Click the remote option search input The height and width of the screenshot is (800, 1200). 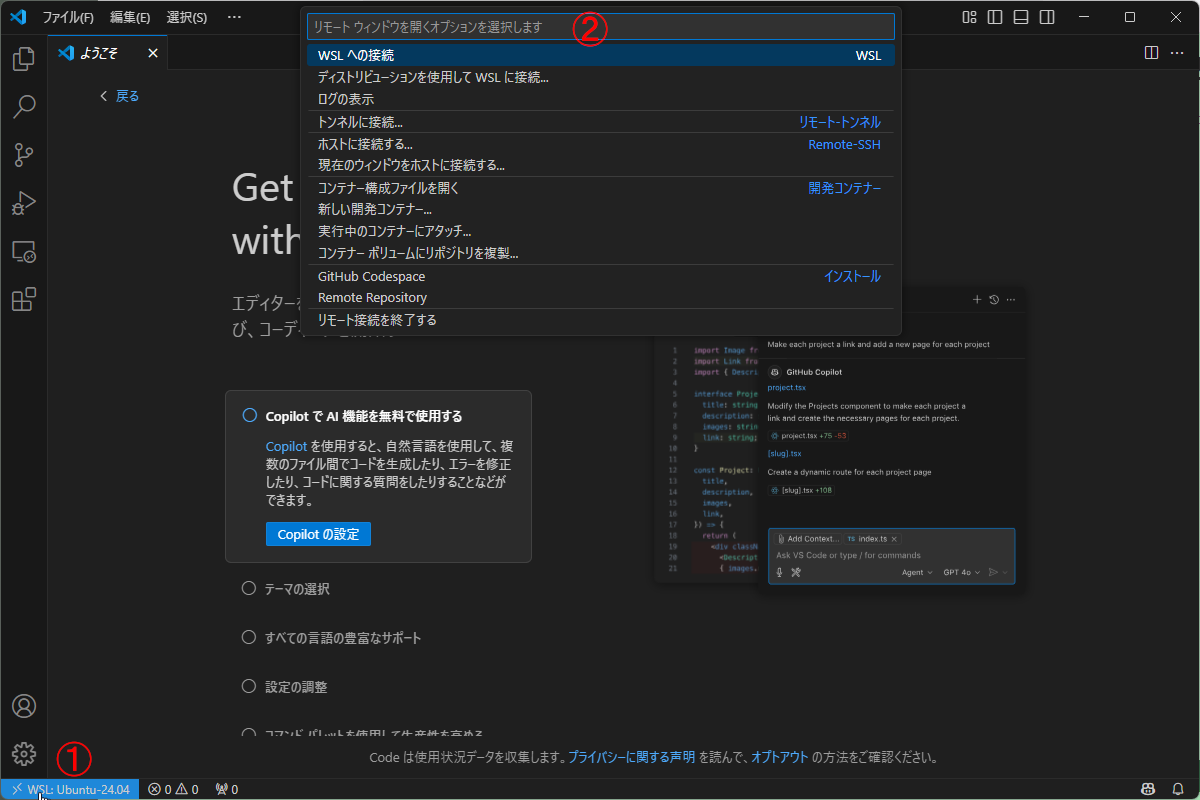(601, 27)
